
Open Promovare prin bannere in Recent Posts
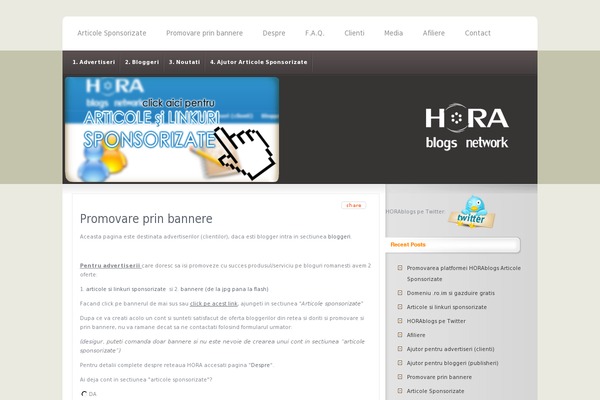coord(439,377)
